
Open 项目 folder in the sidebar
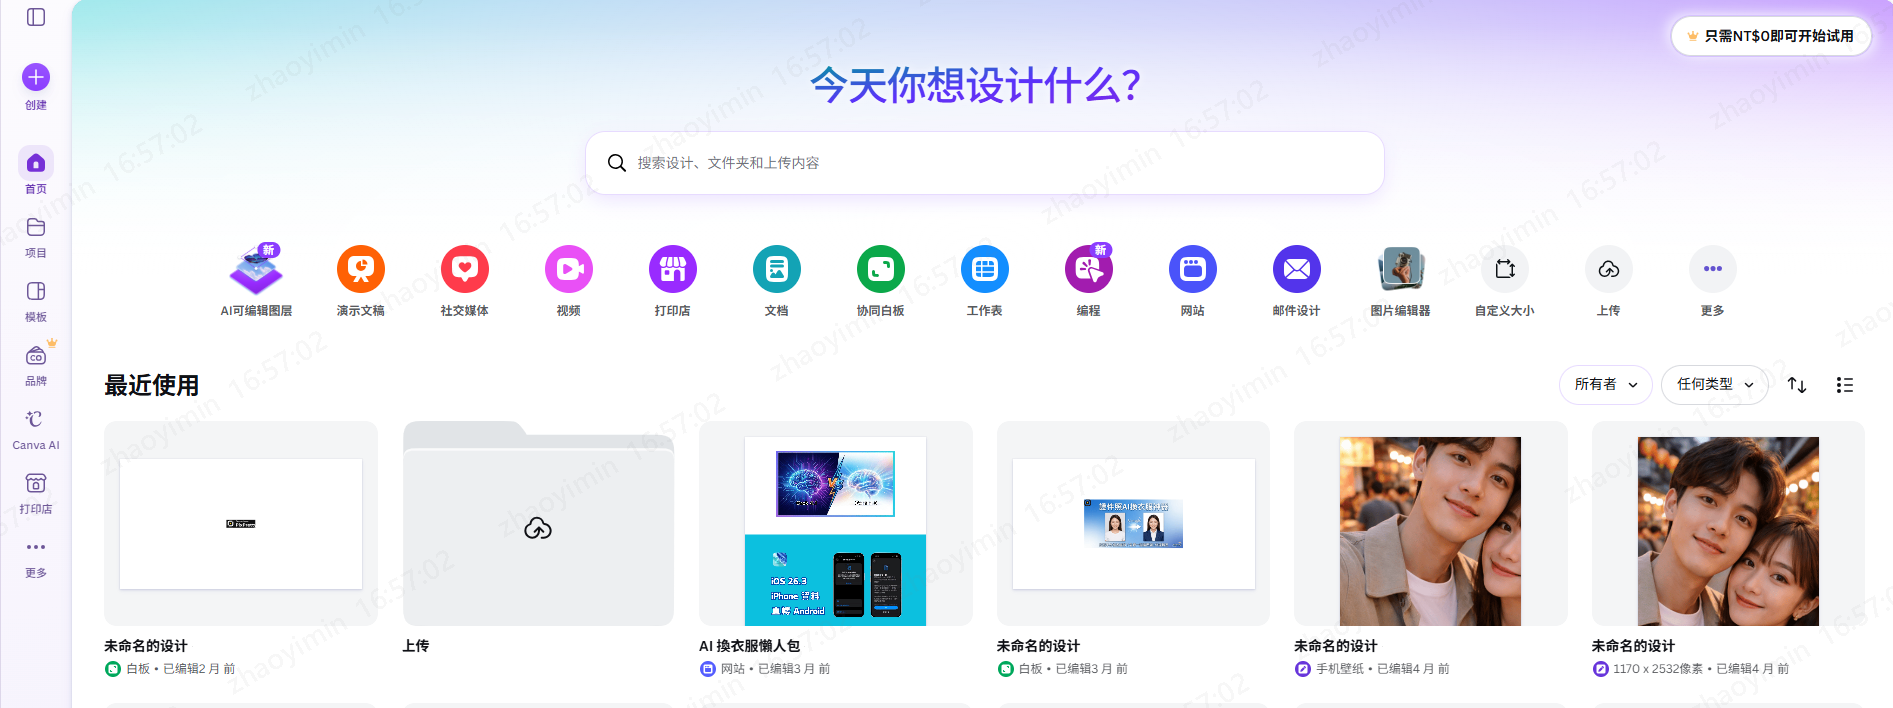(36, 236)
